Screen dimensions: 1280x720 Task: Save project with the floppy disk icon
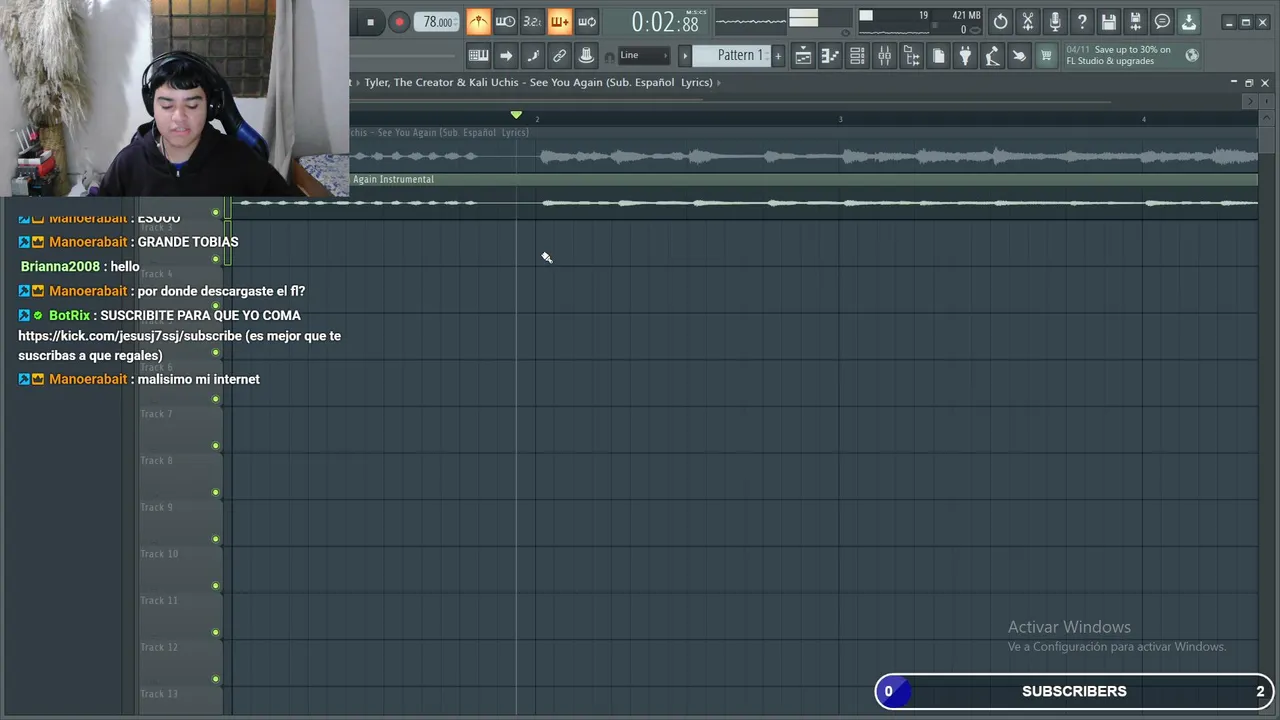click(1109, 22)
